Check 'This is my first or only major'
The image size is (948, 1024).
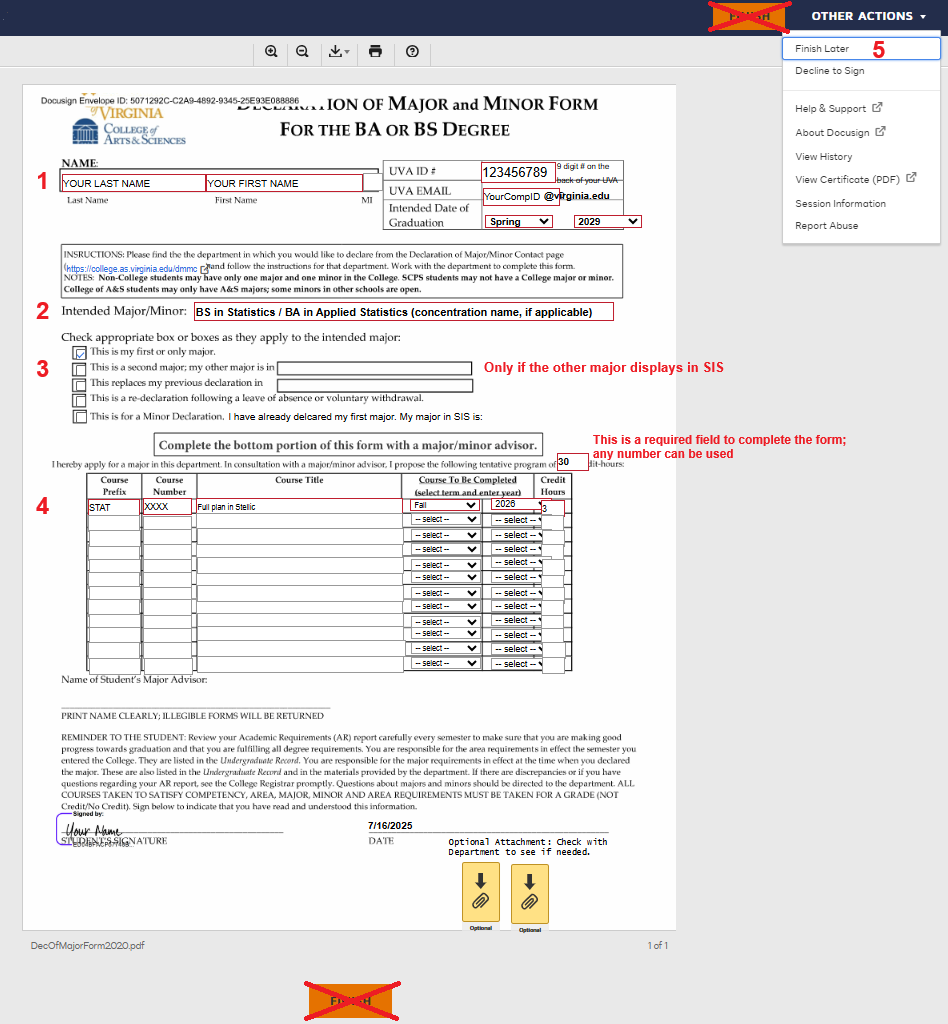80,353
